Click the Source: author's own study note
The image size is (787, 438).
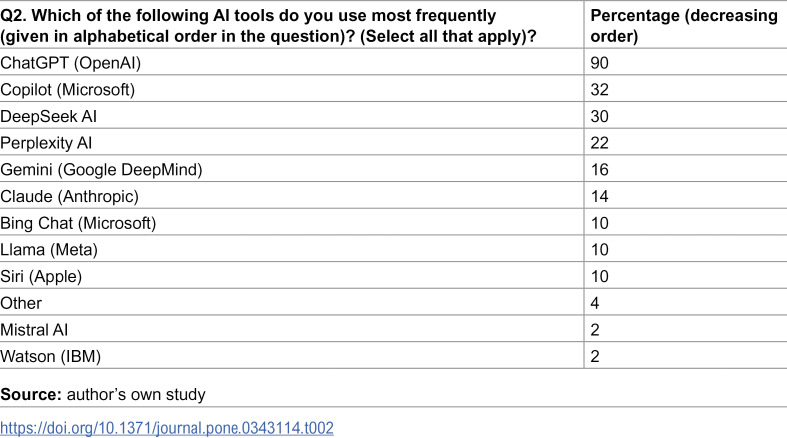pos(103,394)
